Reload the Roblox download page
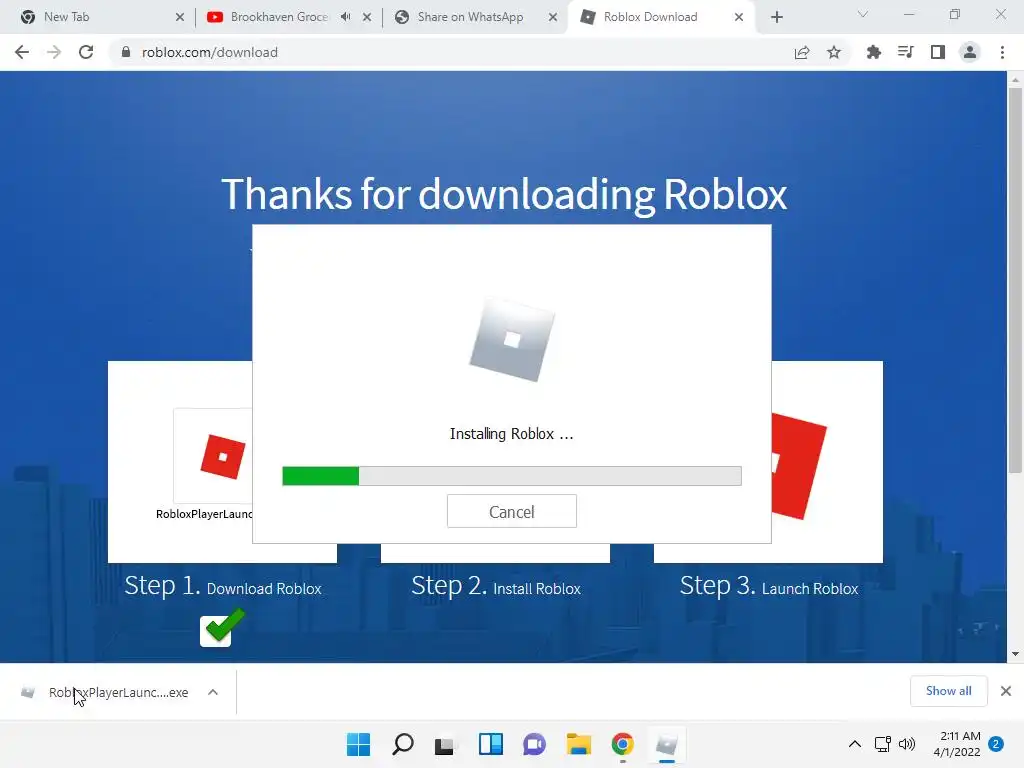 coord(86,52)
